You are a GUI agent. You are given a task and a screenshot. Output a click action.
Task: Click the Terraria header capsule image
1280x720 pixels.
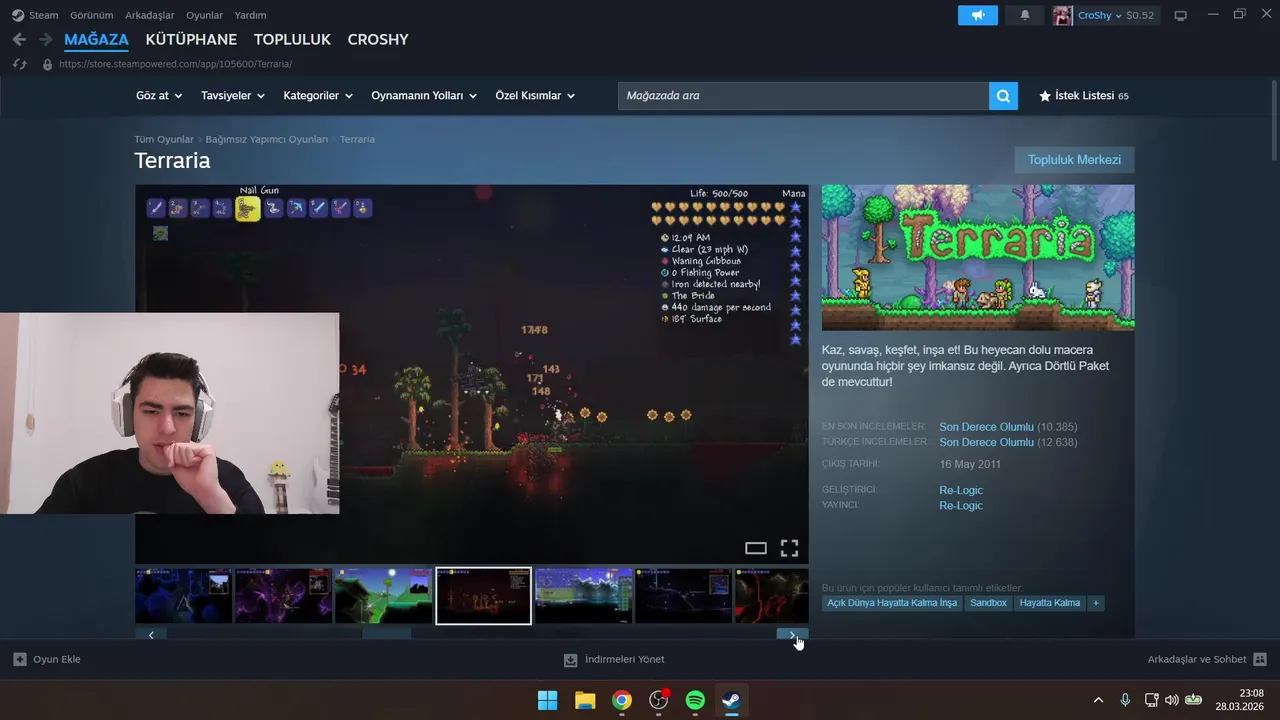[978, 257]
